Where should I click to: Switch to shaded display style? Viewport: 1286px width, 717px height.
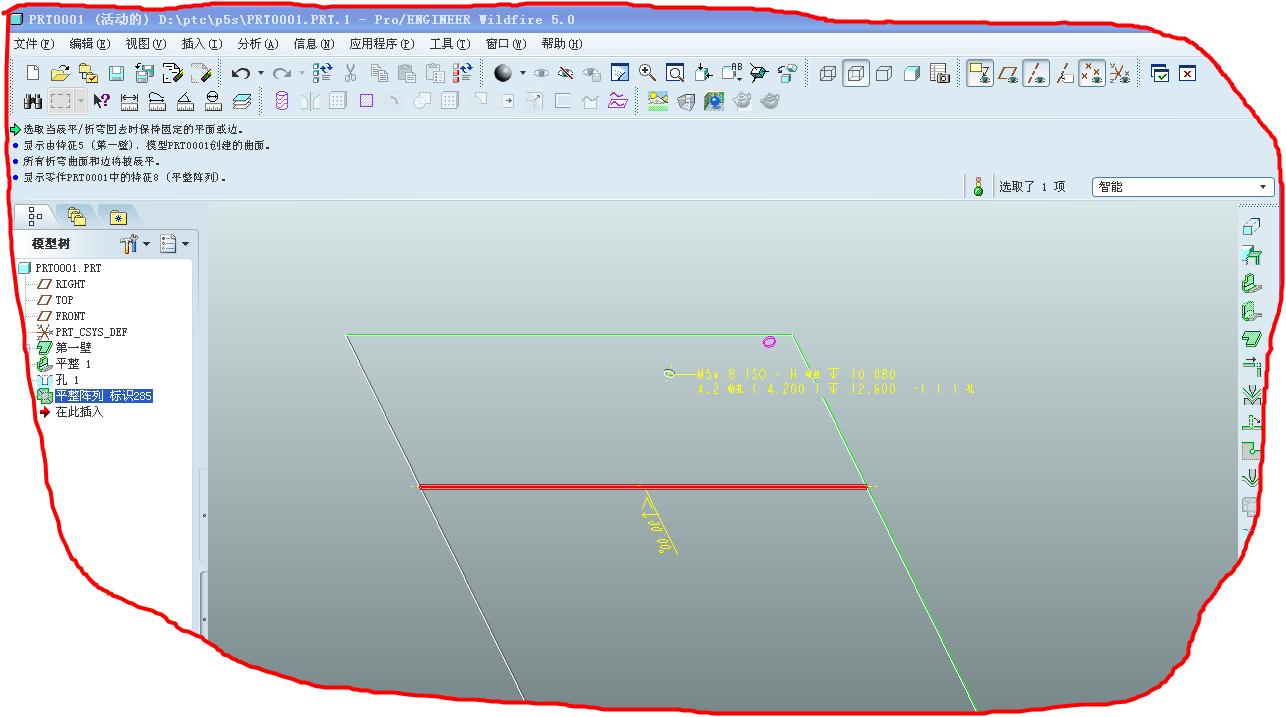point(912,73)
